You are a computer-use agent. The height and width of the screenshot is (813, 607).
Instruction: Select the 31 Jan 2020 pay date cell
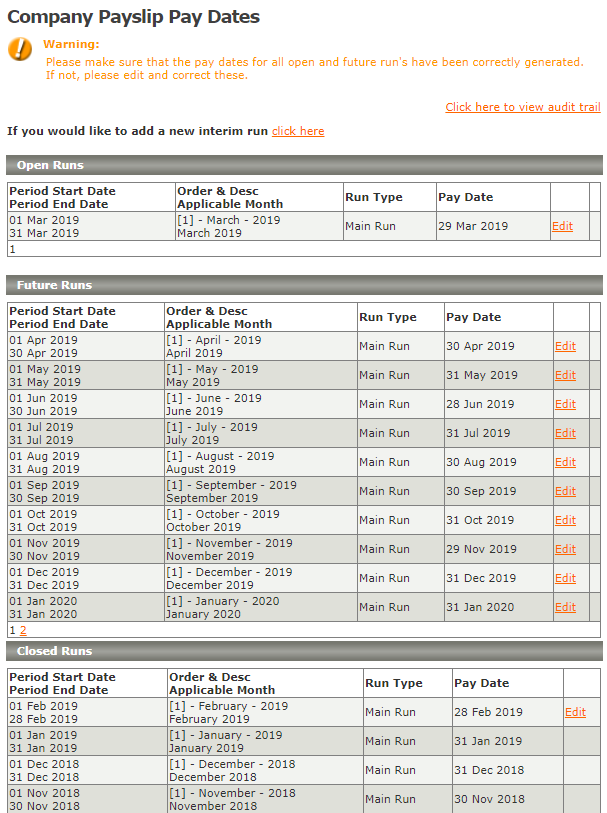coord(499,608)
